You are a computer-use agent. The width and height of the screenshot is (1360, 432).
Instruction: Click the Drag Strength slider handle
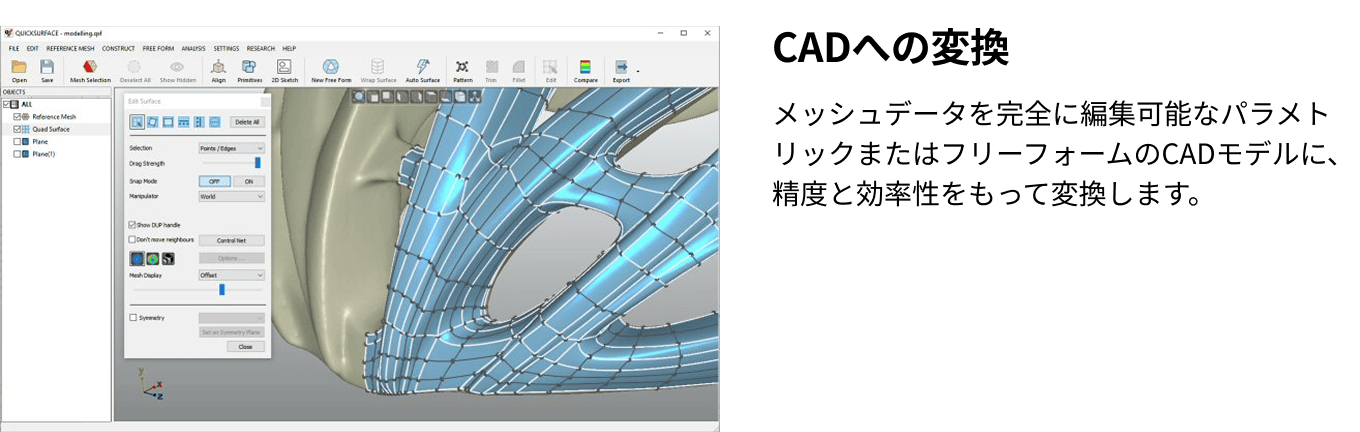click(x=257, y=163)
